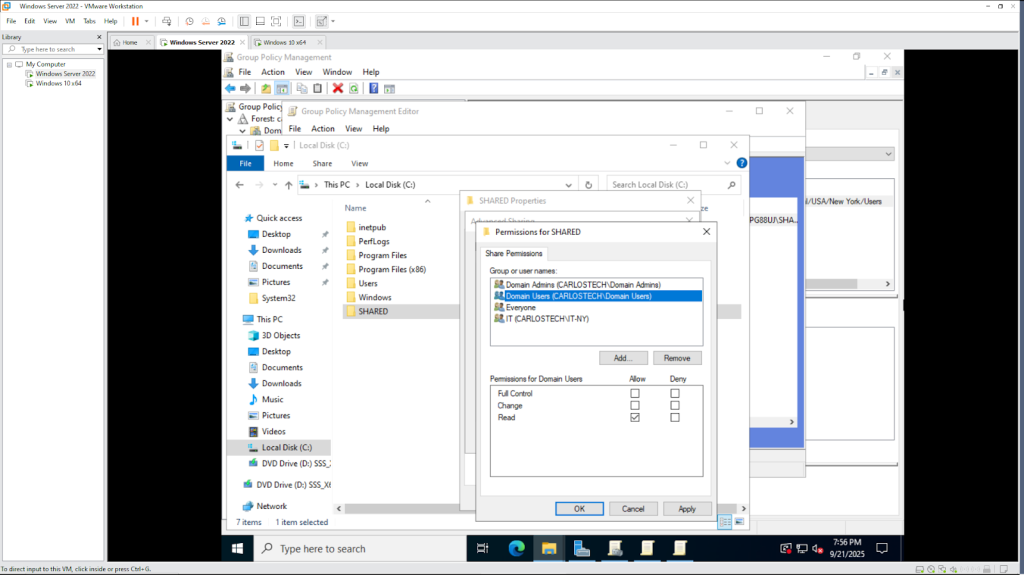
Task: Open Microsoft Edge from the taskbar
Action: tap(517, 548)
